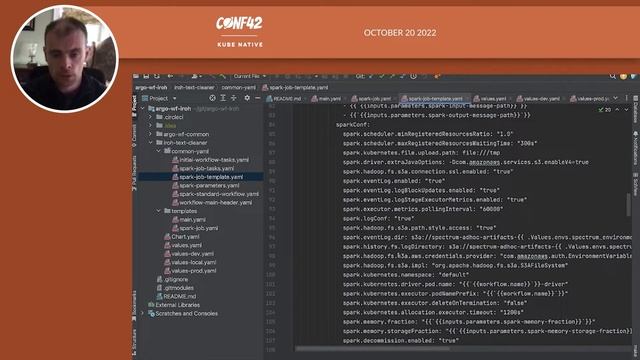The height and width of the screenshot is (360, 640).
Task: Open the Code With Me user dropdown
Action: pos(196,76)
